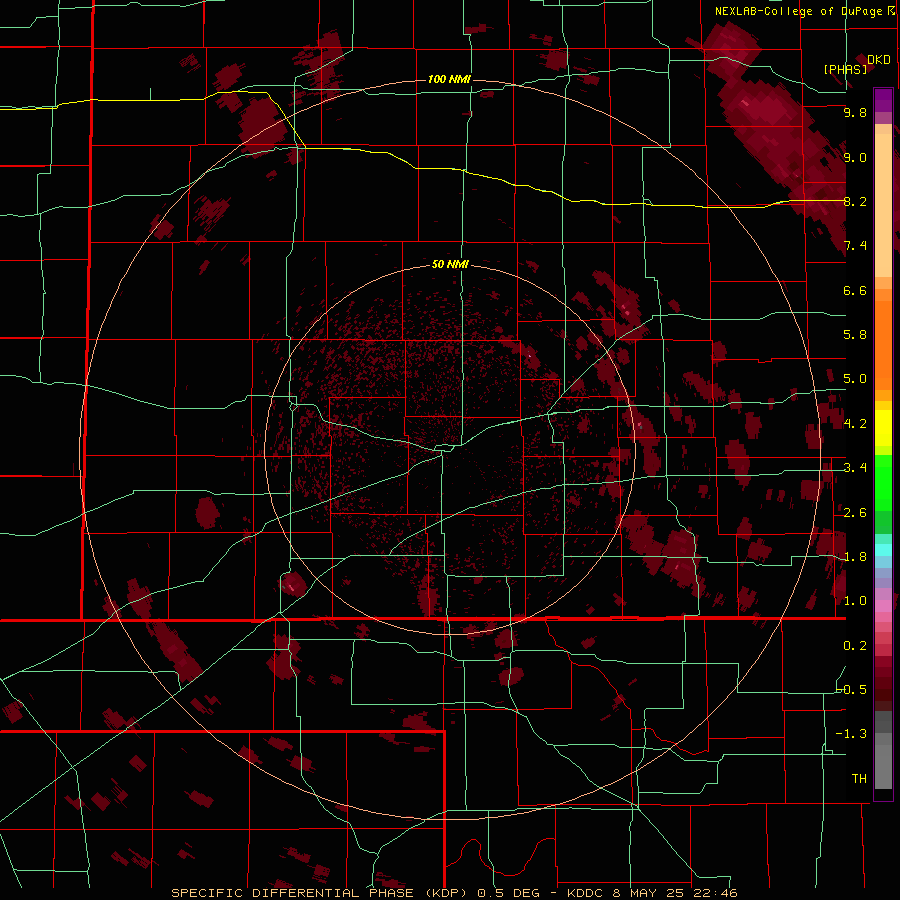
Task: Click the 2.6 scale value
Action: click(855, 512)
